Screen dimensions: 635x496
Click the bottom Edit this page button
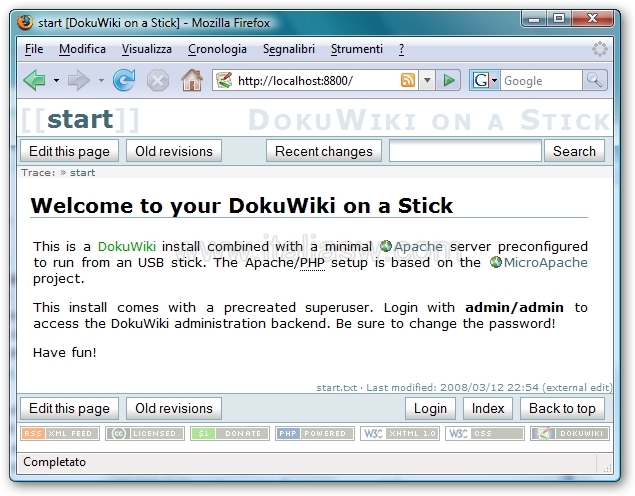pyautogui.click(x=69, y=408)
